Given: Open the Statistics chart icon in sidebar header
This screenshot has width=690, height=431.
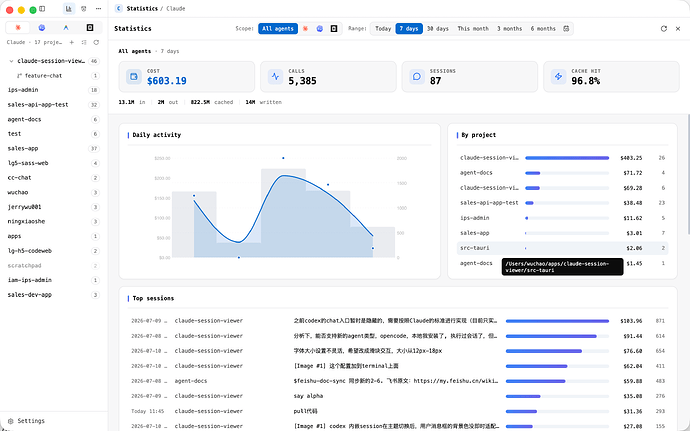Looking at the screenshot, I should click(x=69, y=9).
